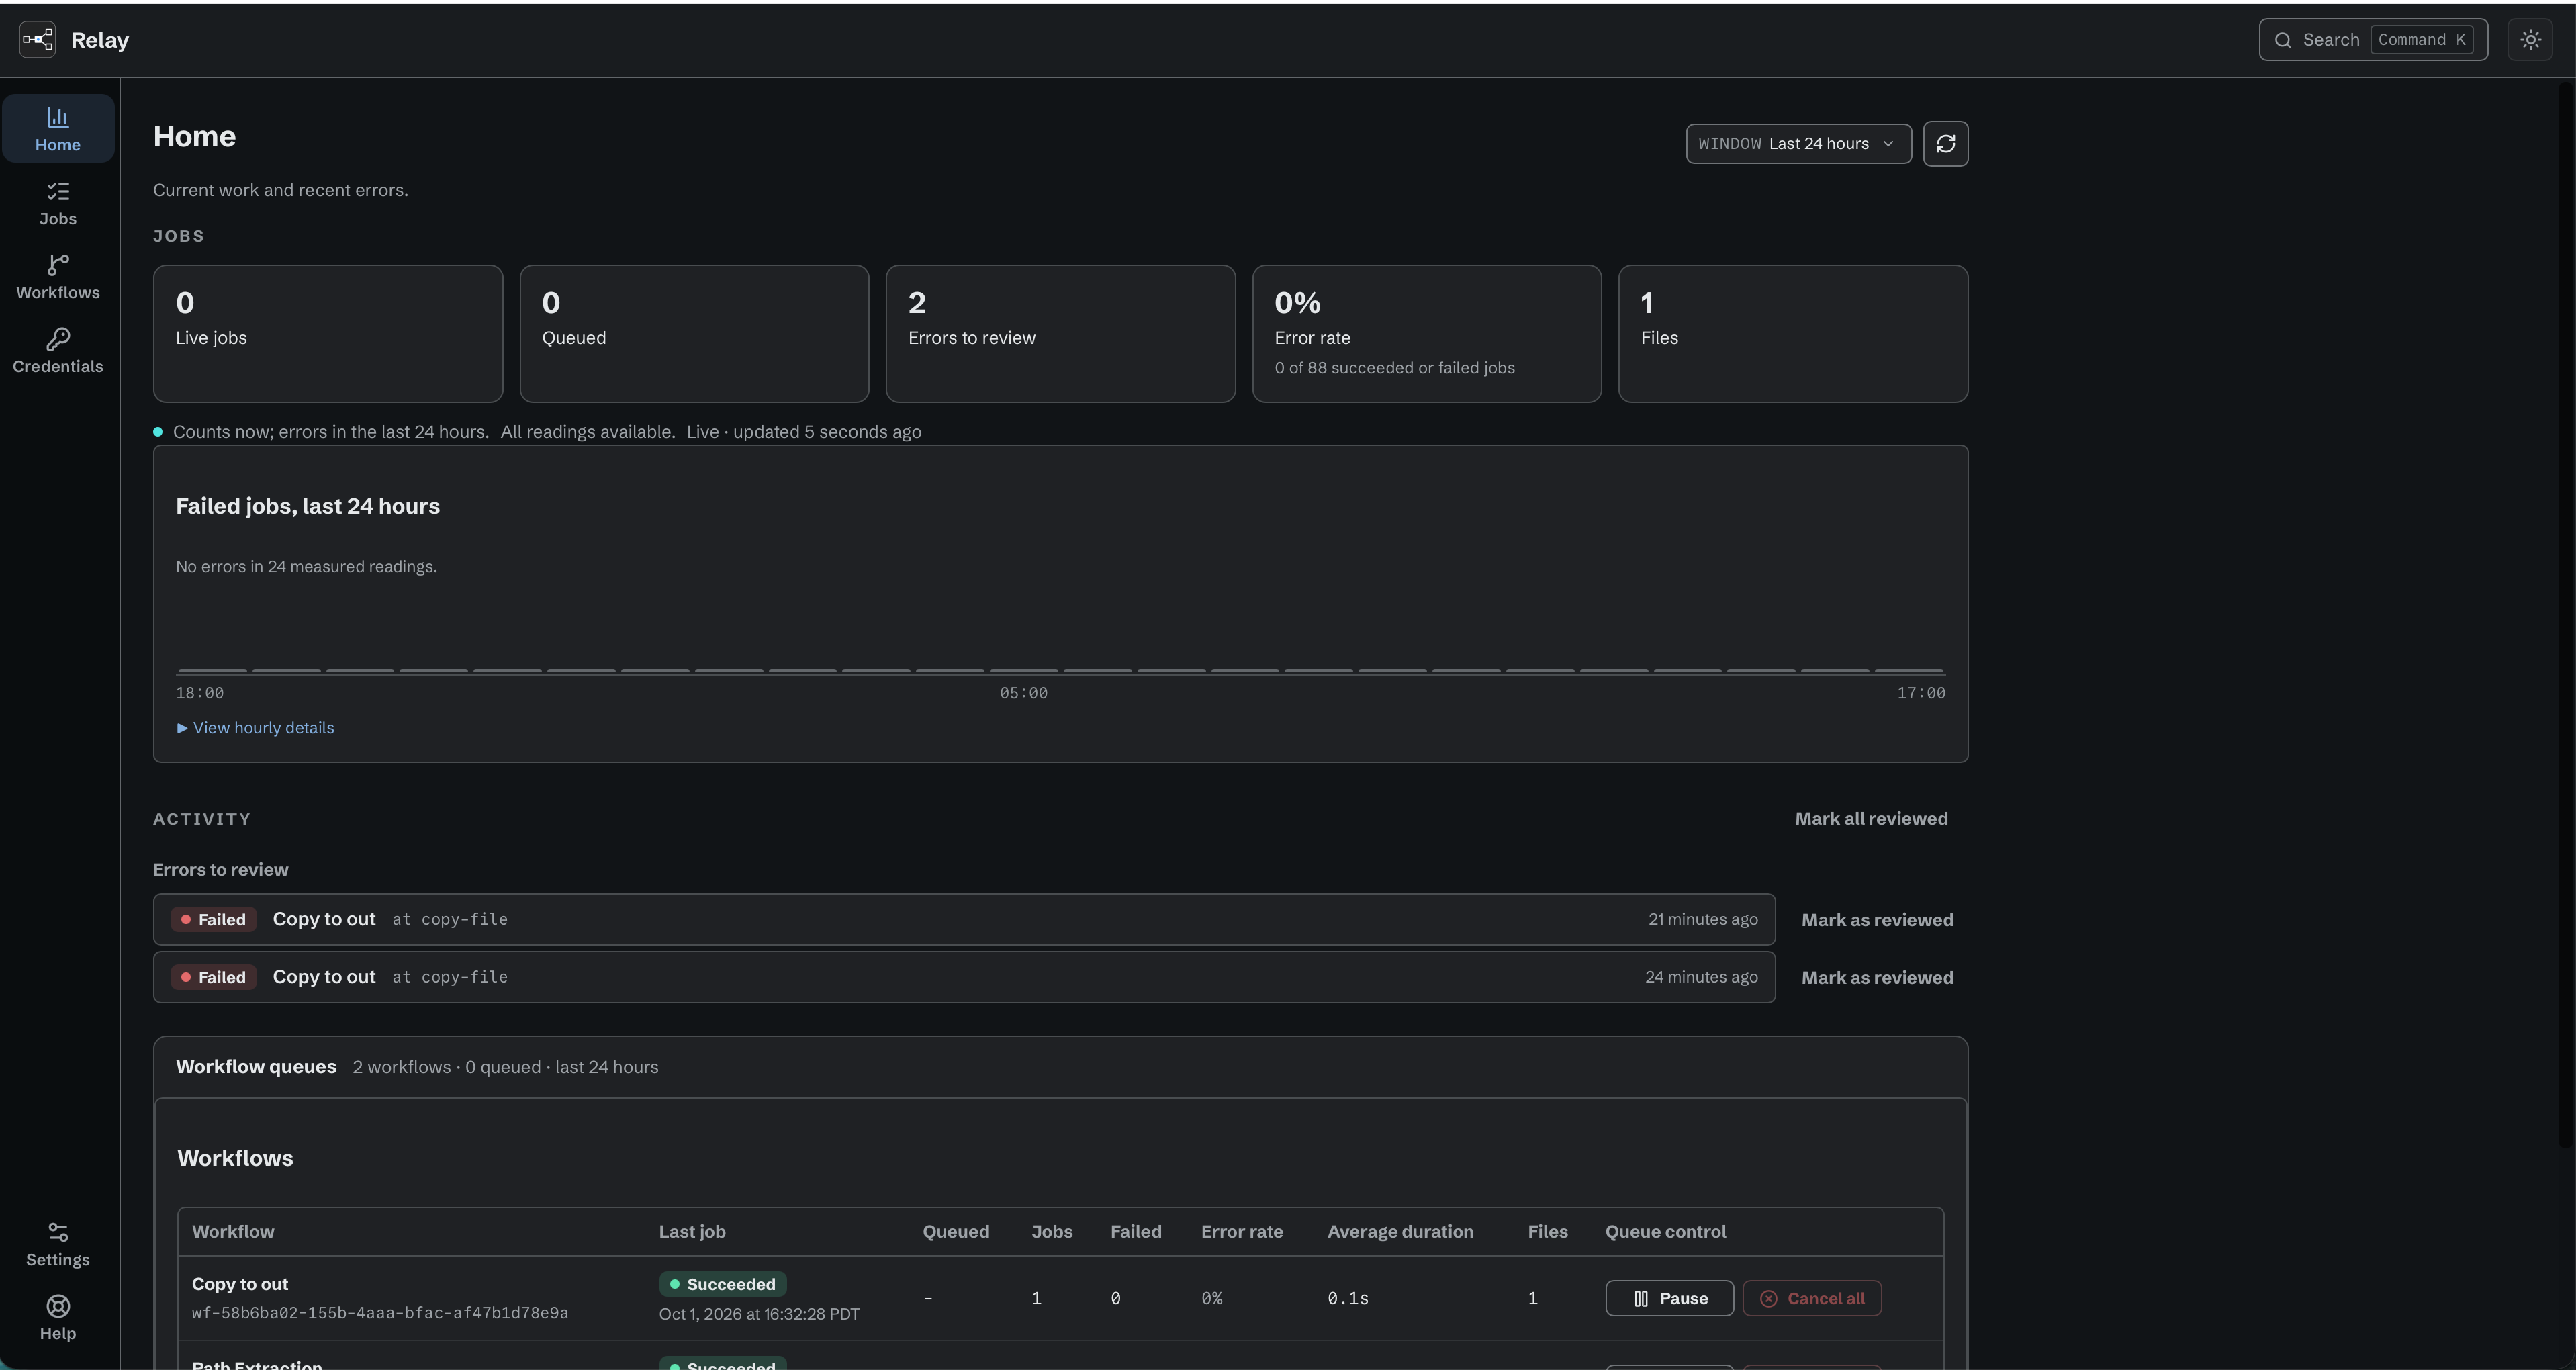Go to the Jobs page
This screenshot has width=2576, height=1370.
[58, 203]
